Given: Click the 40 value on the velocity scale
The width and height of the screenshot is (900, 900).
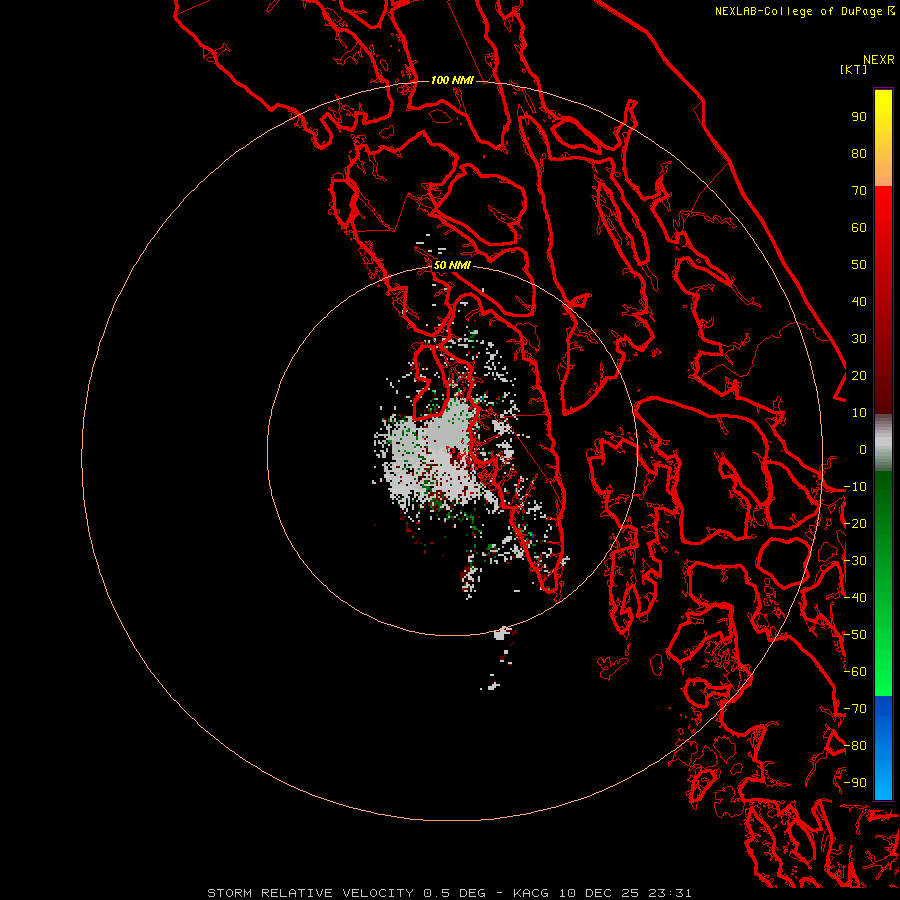Looking at the screenshot, I should [859, 302].
